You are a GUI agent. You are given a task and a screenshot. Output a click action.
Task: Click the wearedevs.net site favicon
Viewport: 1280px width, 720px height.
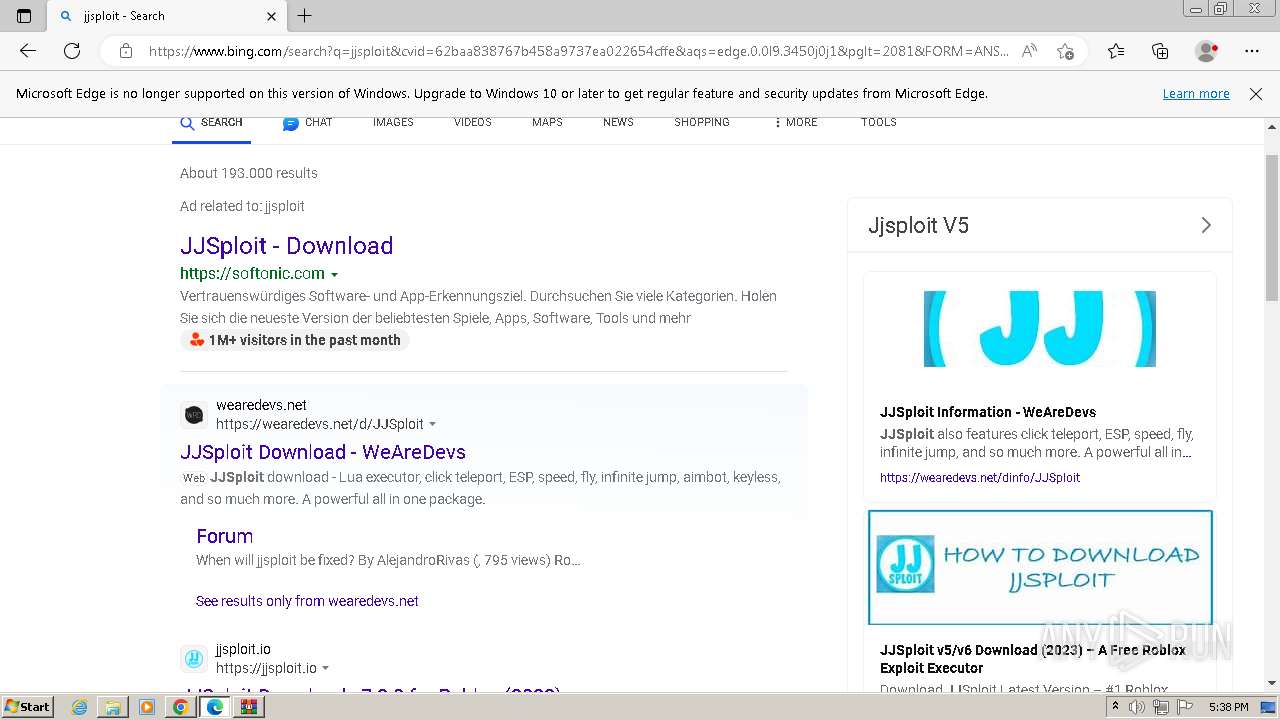click(194, 415)
